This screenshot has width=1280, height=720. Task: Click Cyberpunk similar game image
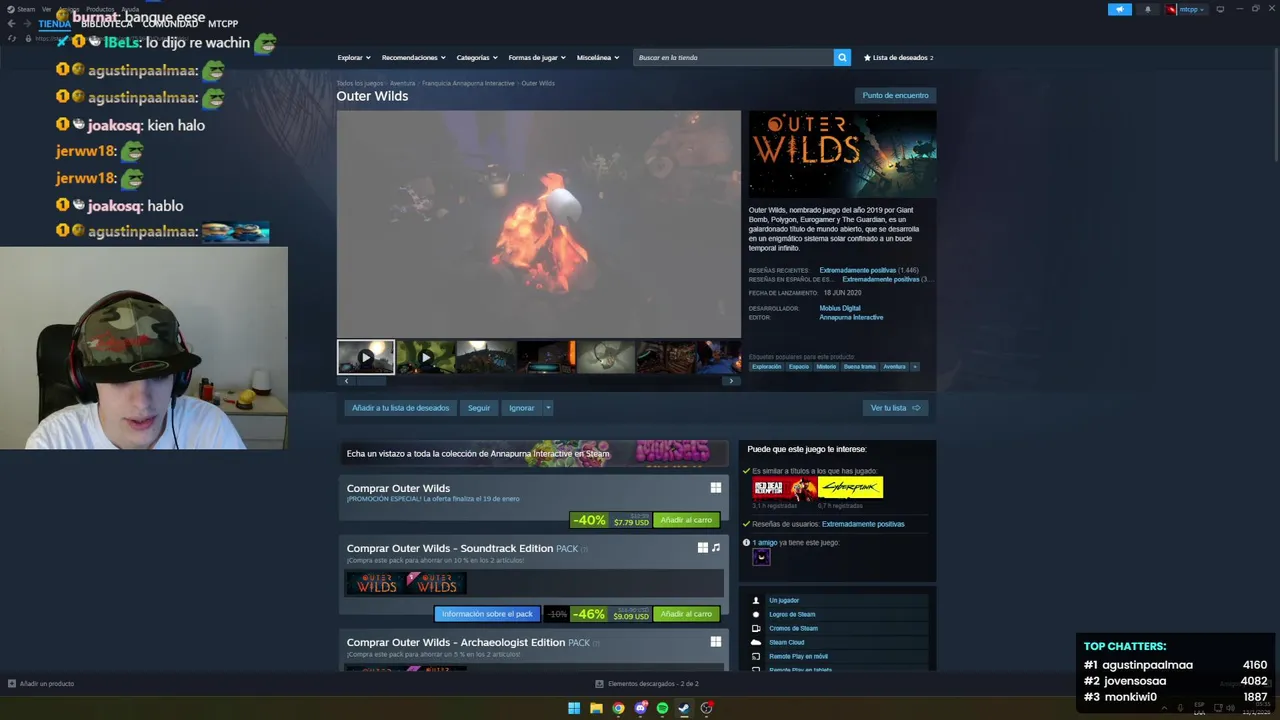click(850, 488)
